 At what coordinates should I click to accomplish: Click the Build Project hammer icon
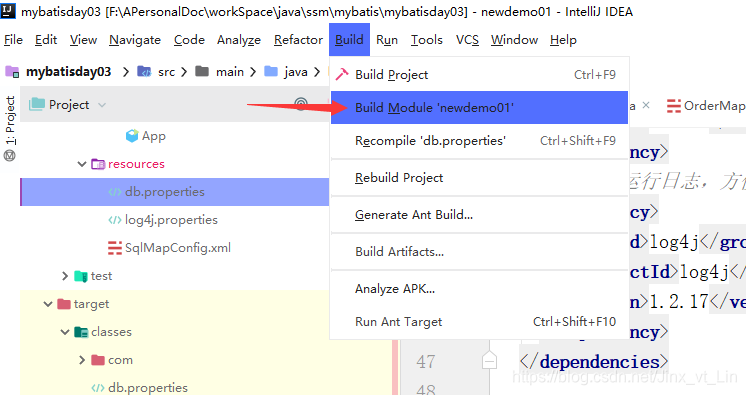(x=342, y=74)
